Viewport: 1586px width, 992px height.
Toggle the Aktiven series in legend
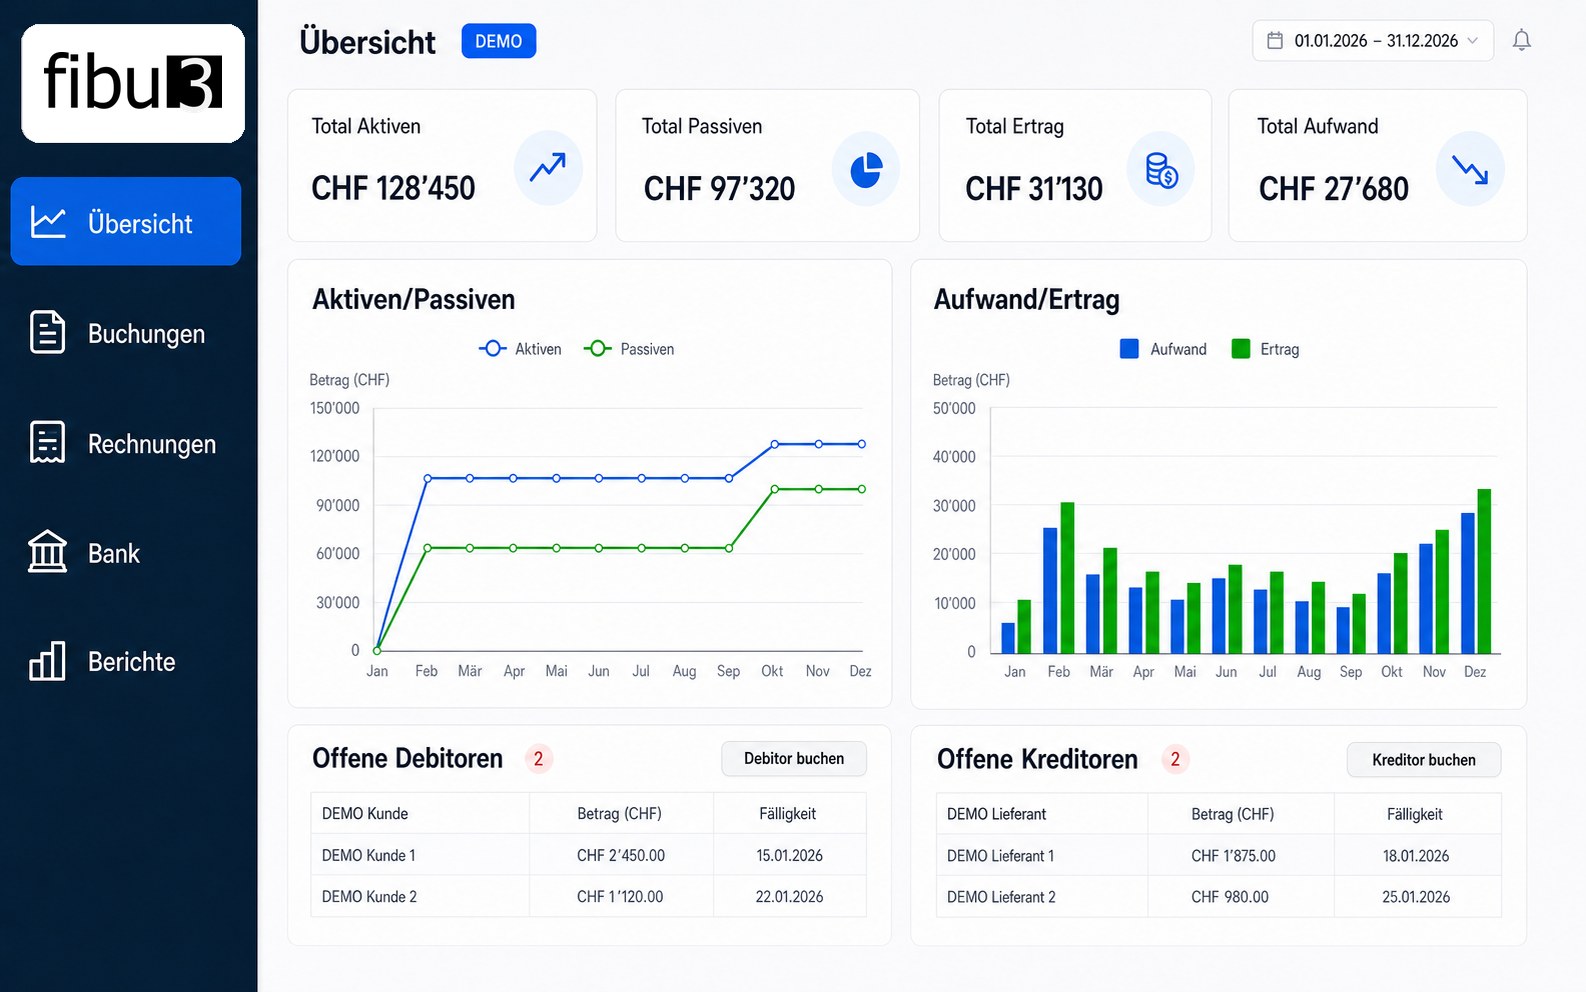[x=520, y=349]
